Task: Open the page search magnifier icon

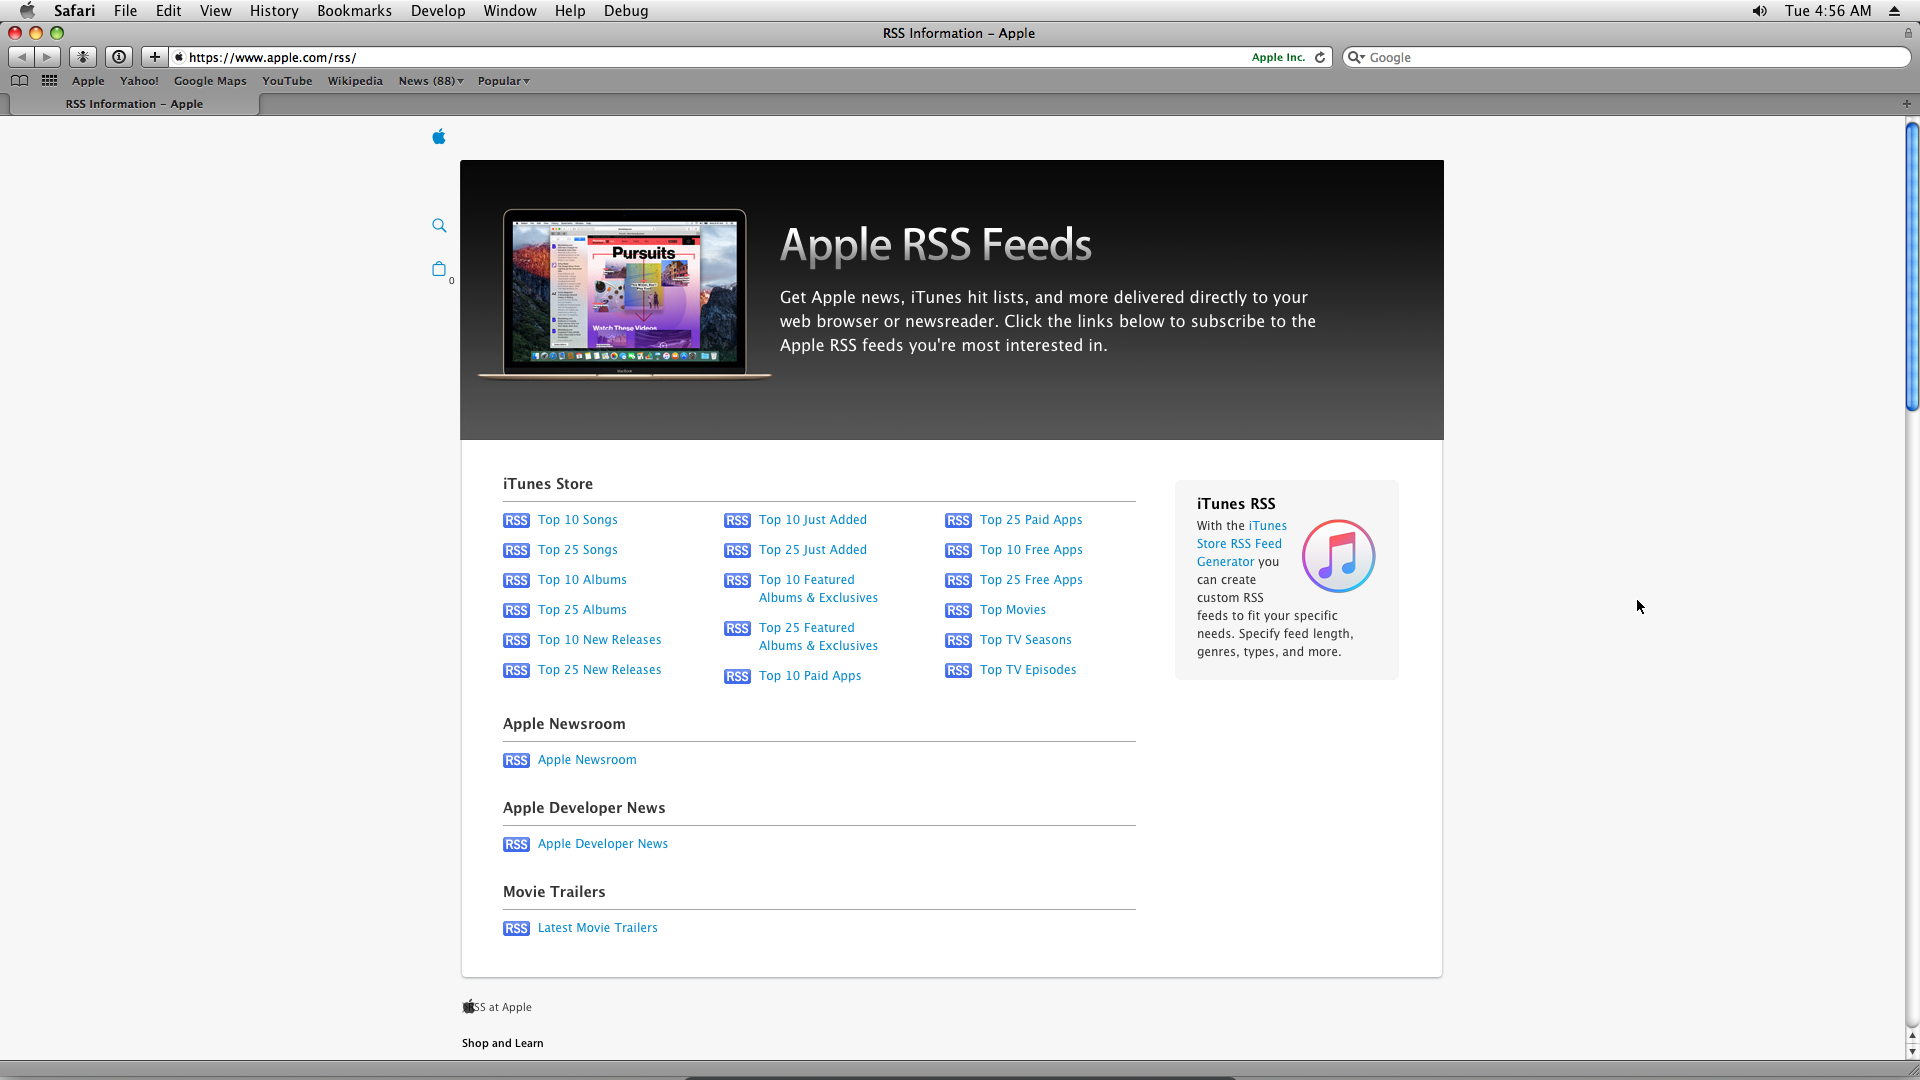Action: point(439,226)
